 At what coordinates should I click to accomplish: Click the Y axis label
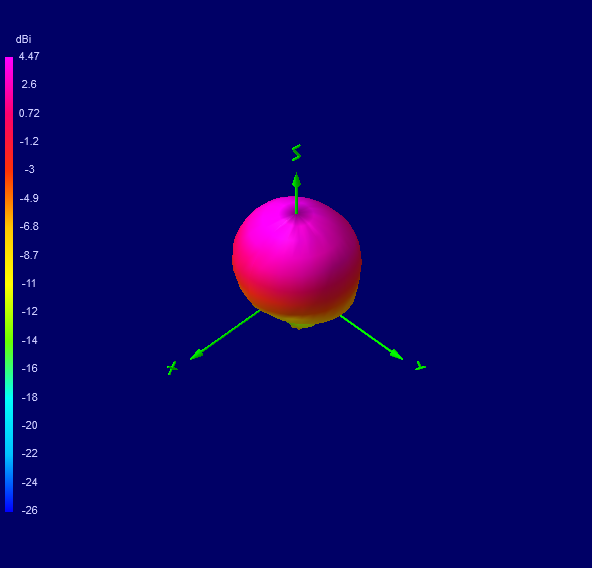point(420,366)
